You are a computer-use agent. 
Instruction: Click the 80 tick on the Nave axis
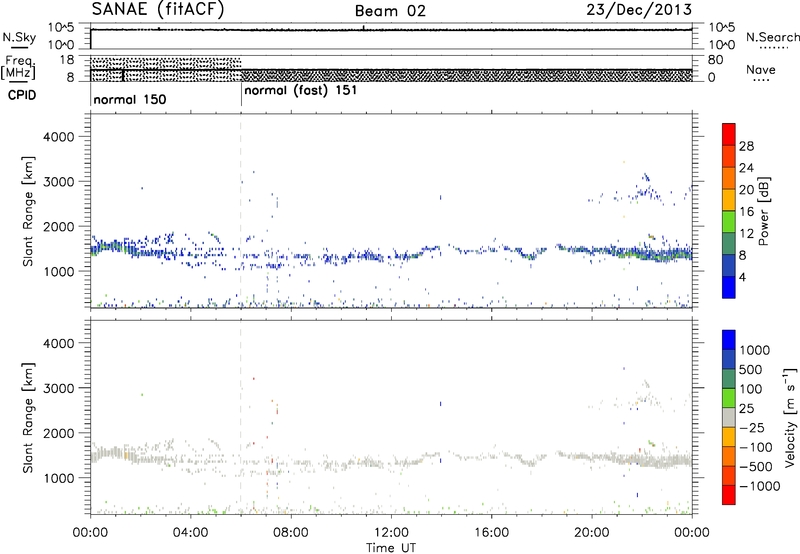pos(716,60)
